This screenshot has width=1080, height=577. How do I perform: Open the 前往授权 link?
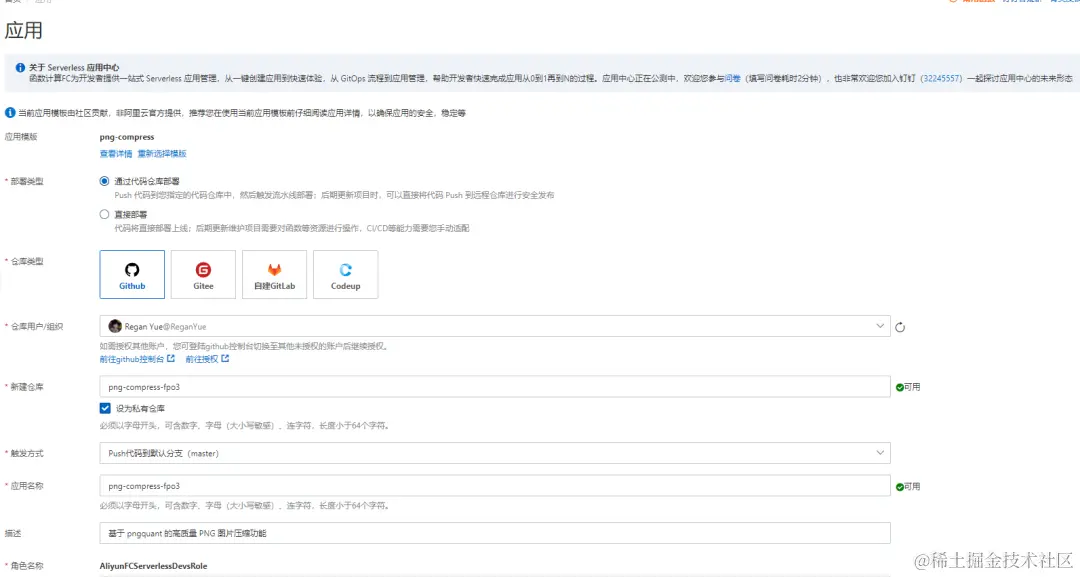tap(202, 359)
